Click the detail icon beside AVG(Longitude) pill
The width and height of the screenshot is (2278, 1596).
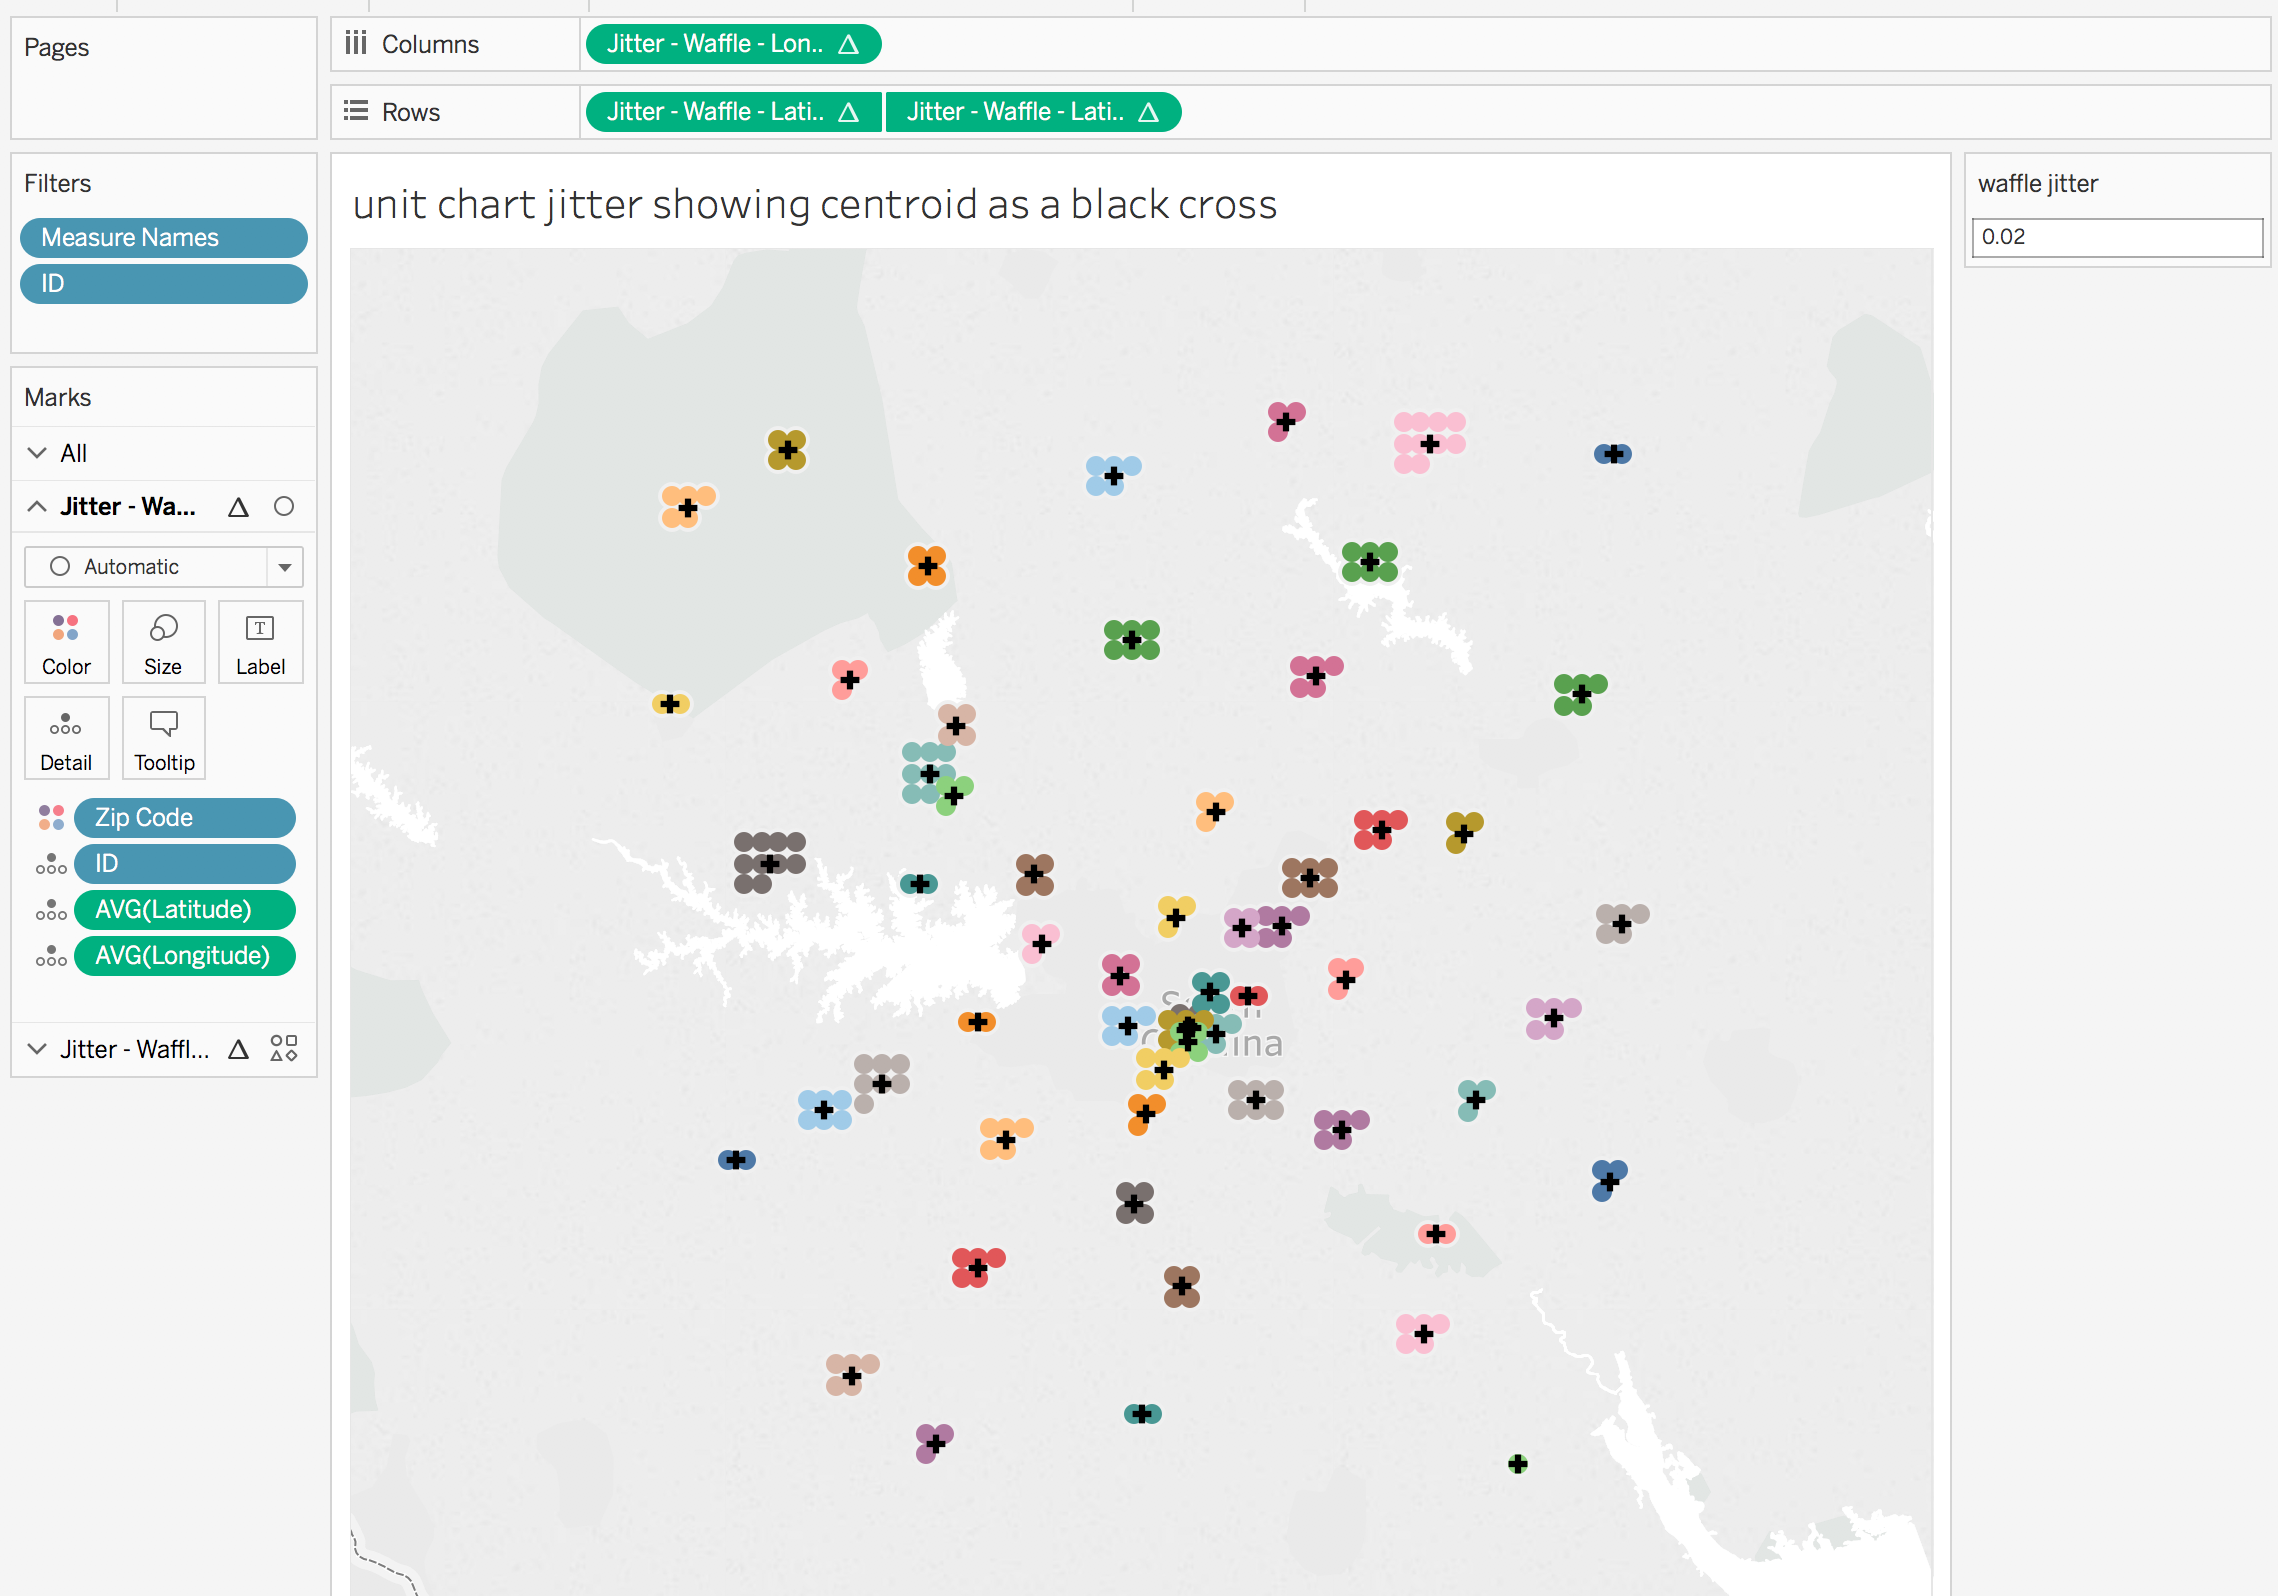(51, 956)
